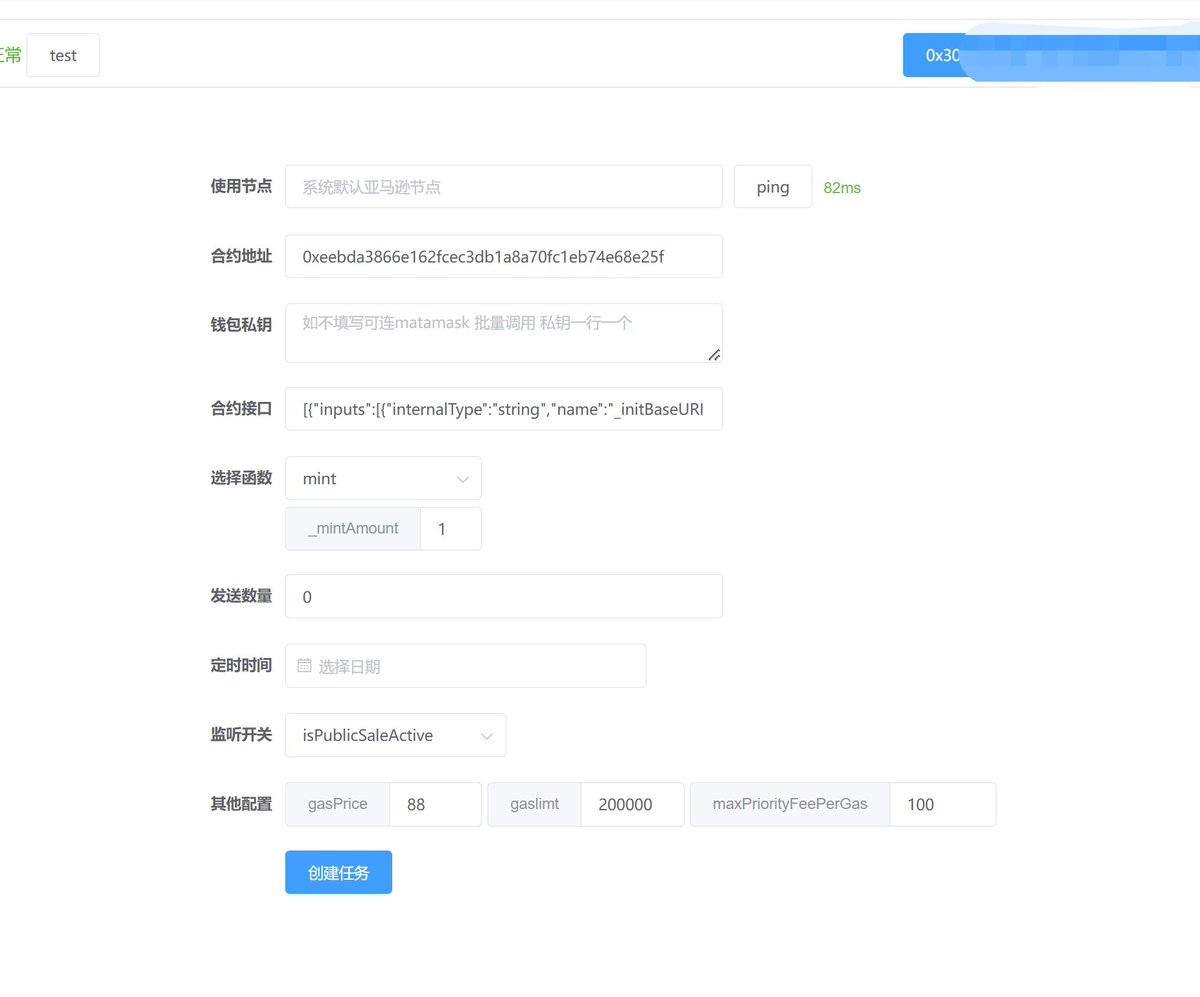Viewport: 1200px width, 997px height.
Task: Open the 选择日期 date picker field
Action: [466, 666]
